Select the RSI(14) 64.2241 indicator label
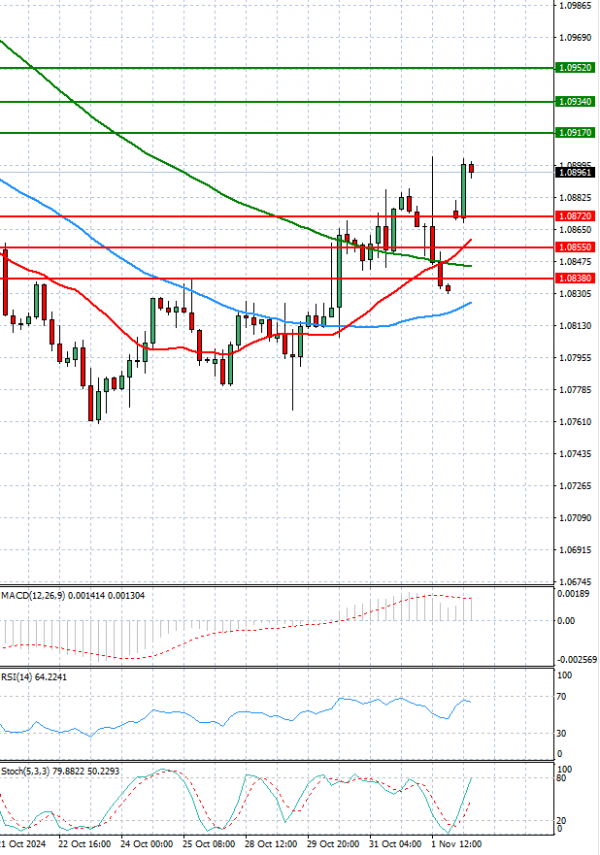This screenshot has width=600, height=855. pyautogui.click(x=34, y=677)
